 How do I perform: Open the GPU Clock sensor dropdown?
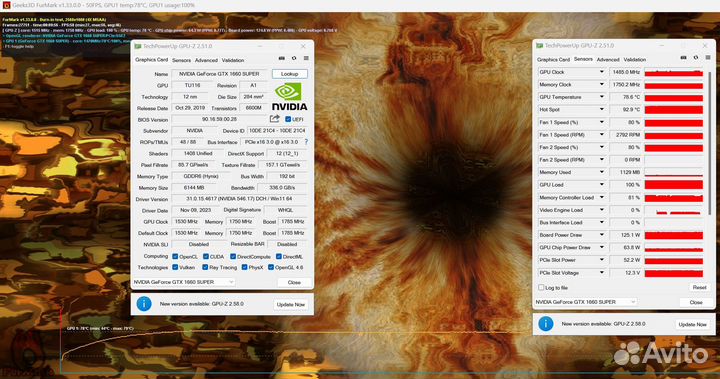coord(602,72)
